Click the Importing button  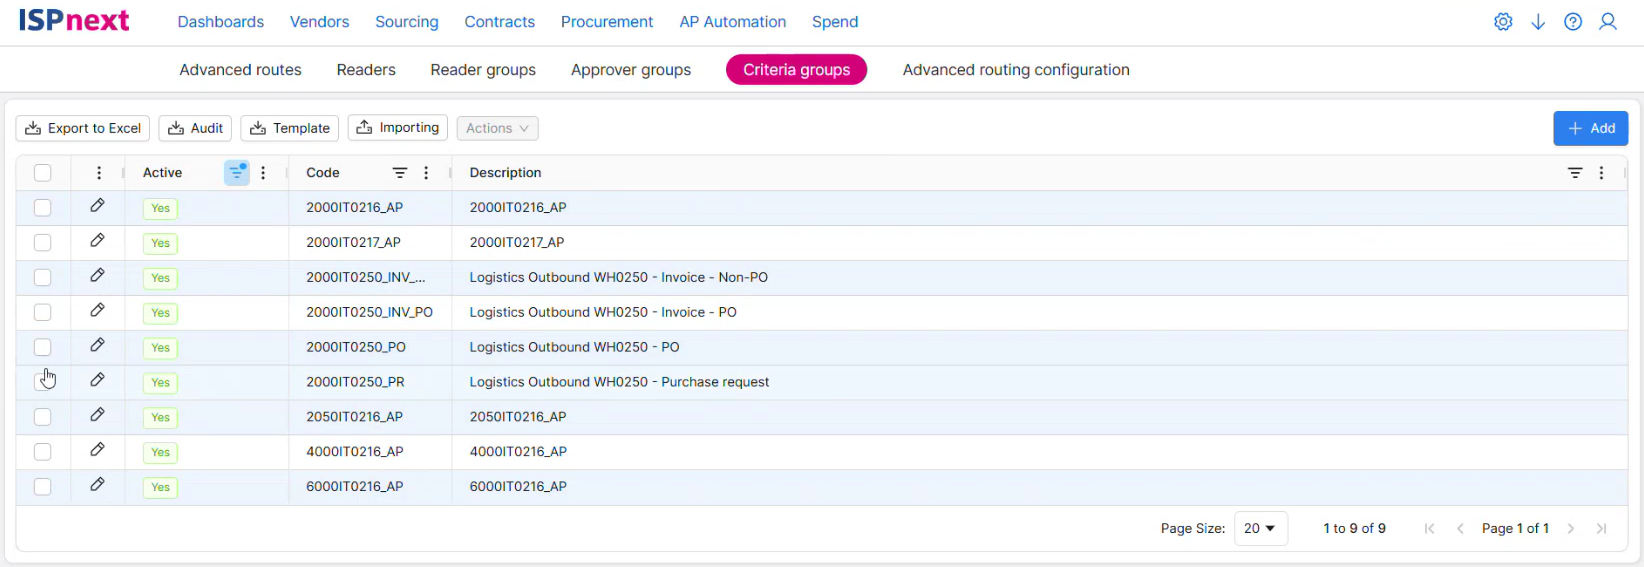tap(398, 128)
